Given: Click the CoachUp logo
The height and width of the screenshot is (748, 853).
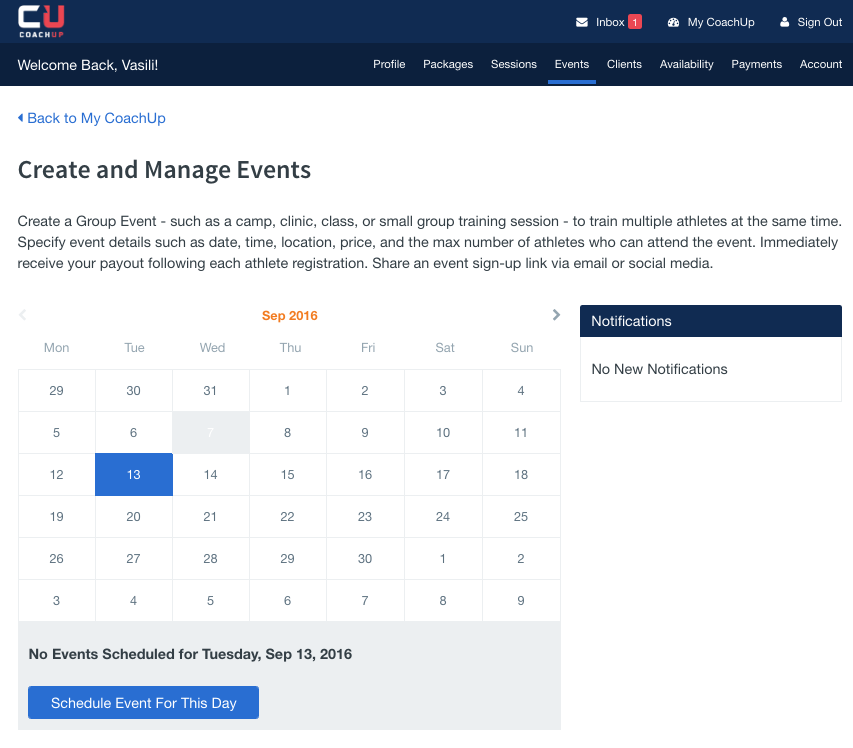Looking at the screenshot, I should pos(41,21).
